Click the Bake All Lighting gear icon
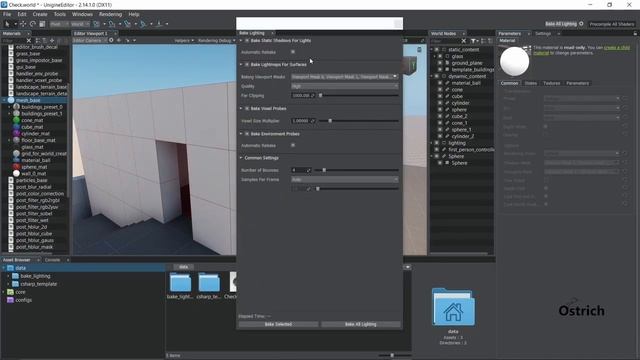 [581, 24]
